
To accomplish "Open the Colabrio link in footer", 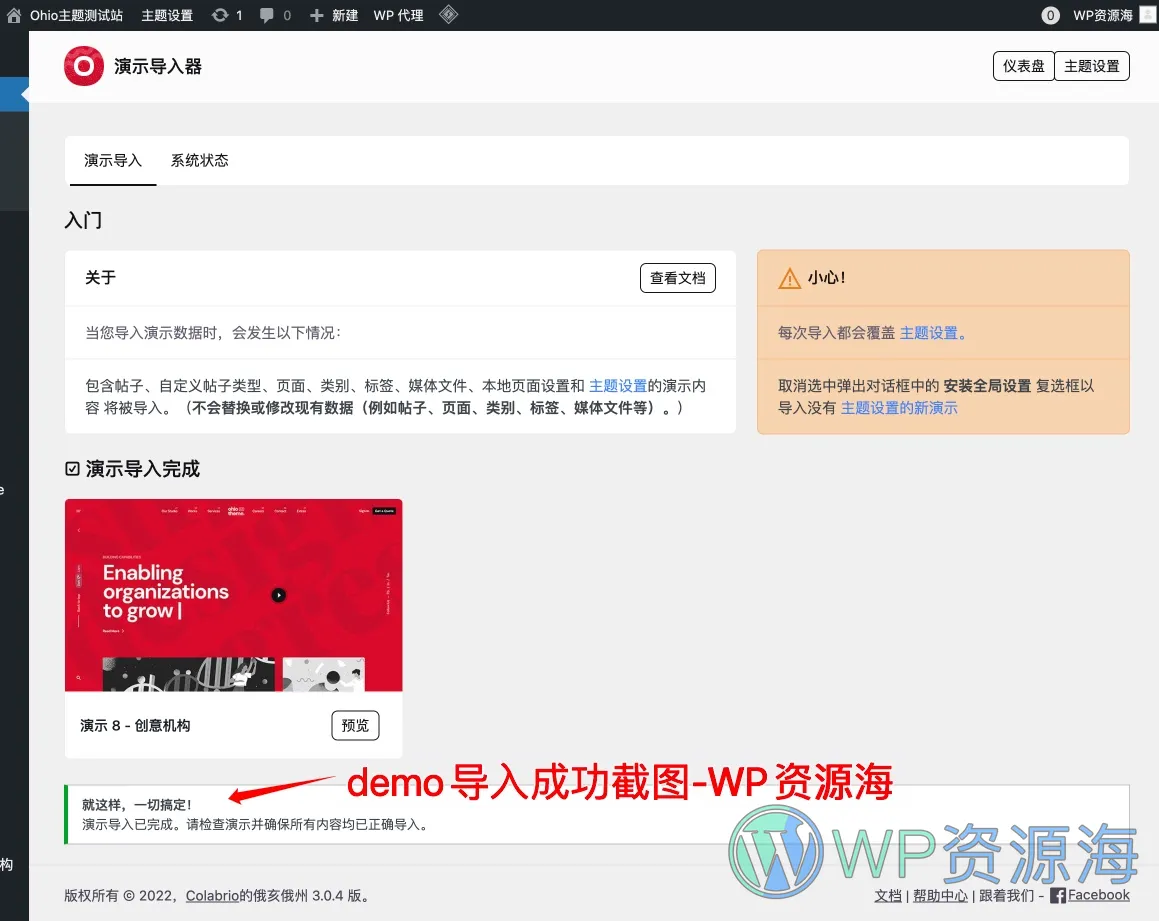I will [211, 896].
